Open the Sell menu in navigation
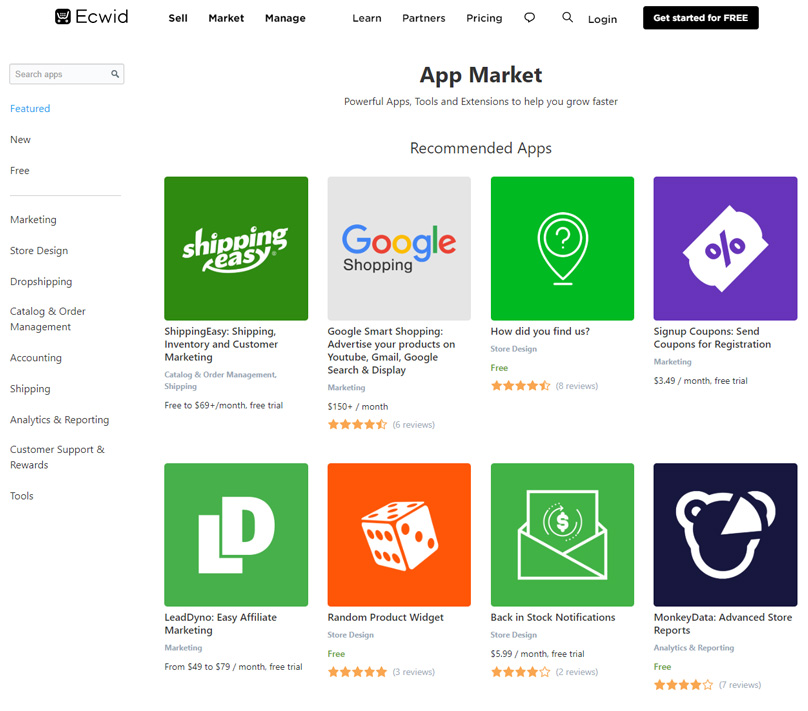Viewport: 808px width, 711px height. tap(178, 18)
